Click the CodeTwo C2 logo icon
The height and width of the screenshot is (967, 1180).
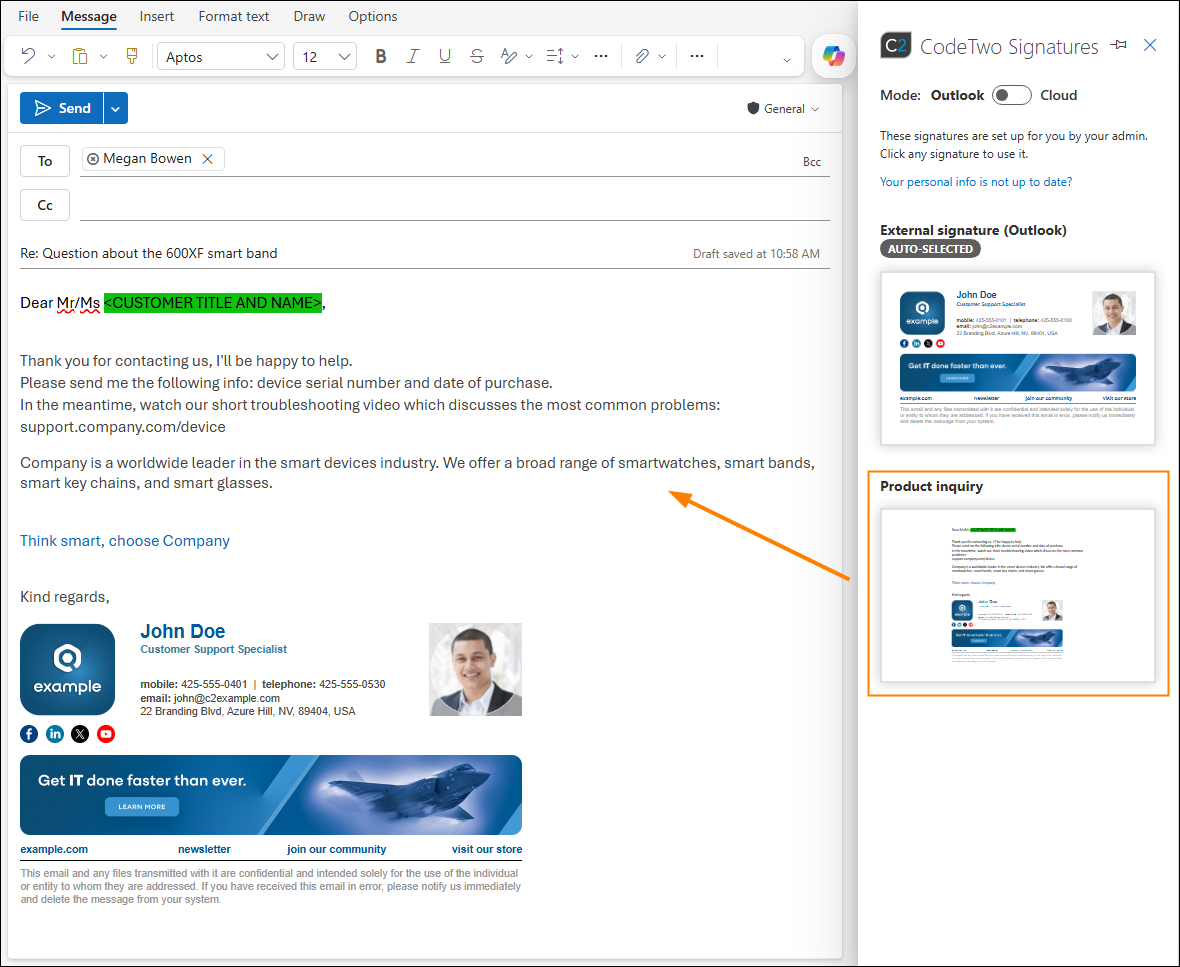click(896, 46)
